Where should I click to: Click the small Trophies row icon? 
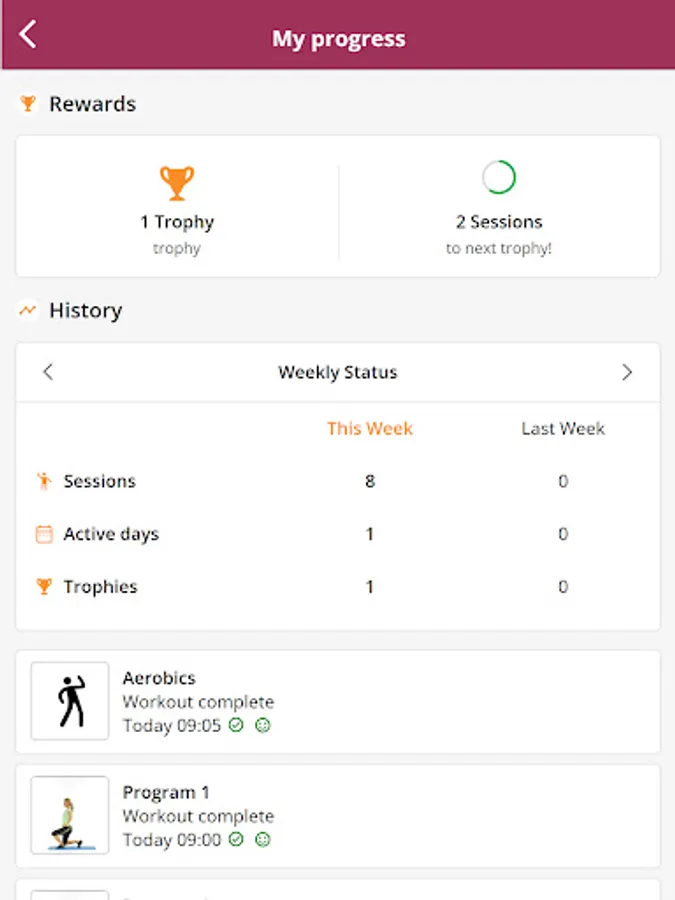click(x=43, y=587)
